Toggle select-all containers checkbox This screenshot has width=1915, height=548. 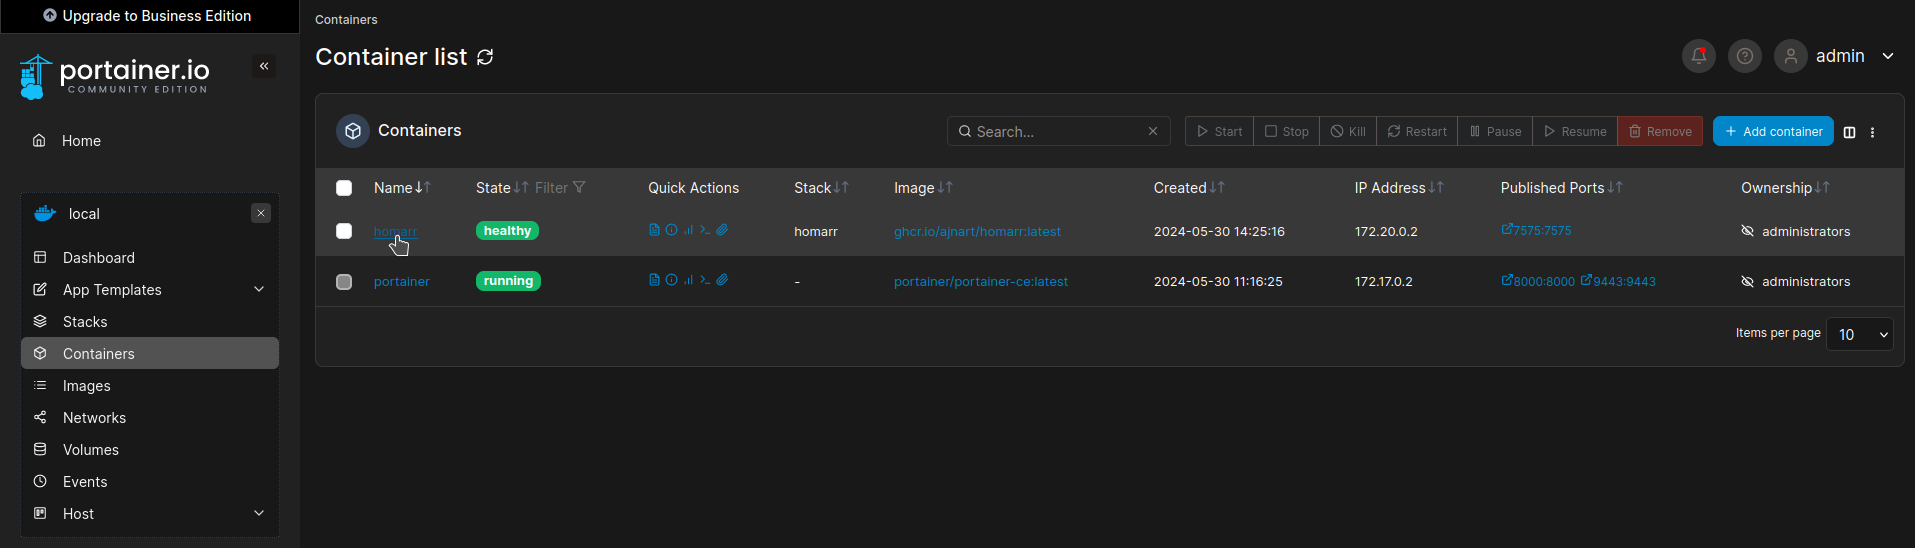[344, 188]
